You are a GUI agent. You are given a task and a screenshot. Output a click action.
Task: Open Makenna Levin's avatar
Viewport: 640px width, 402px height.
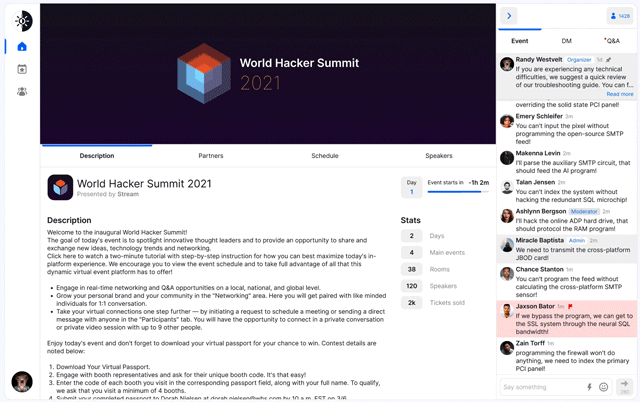click(x=507, y=158)
